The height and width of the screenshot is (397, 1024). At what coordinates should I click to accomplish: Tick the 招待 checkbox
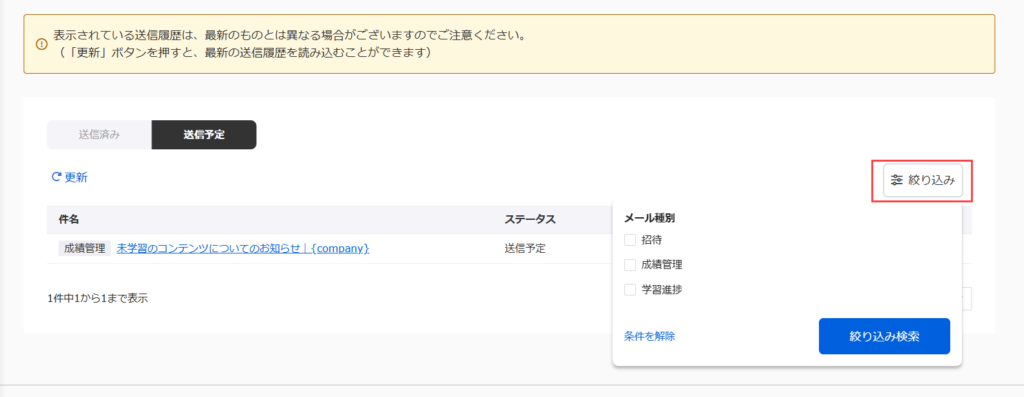coord(630,240)
